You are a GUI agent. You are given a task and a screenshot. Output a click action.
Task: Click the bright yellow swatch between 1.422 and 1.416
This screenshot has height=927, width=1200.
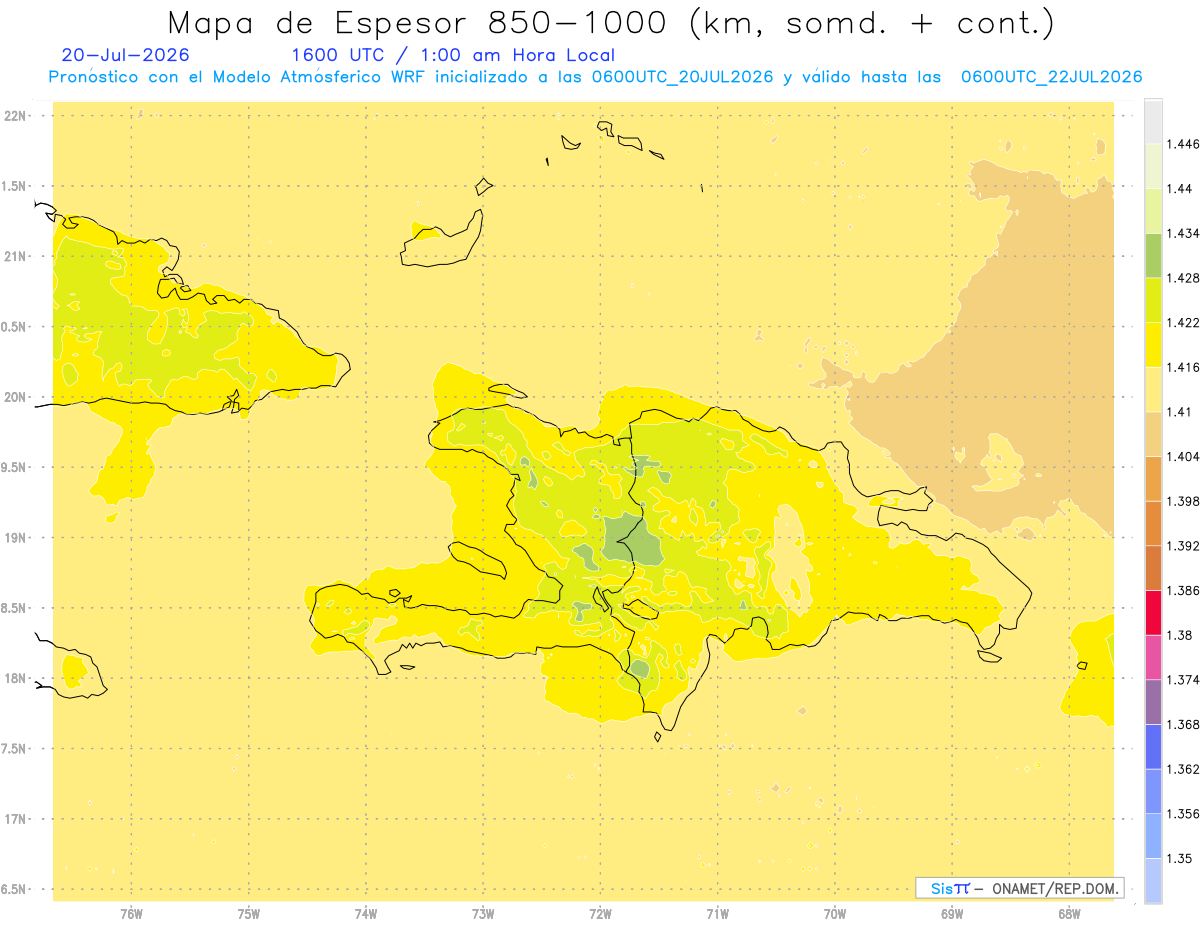1153,344
